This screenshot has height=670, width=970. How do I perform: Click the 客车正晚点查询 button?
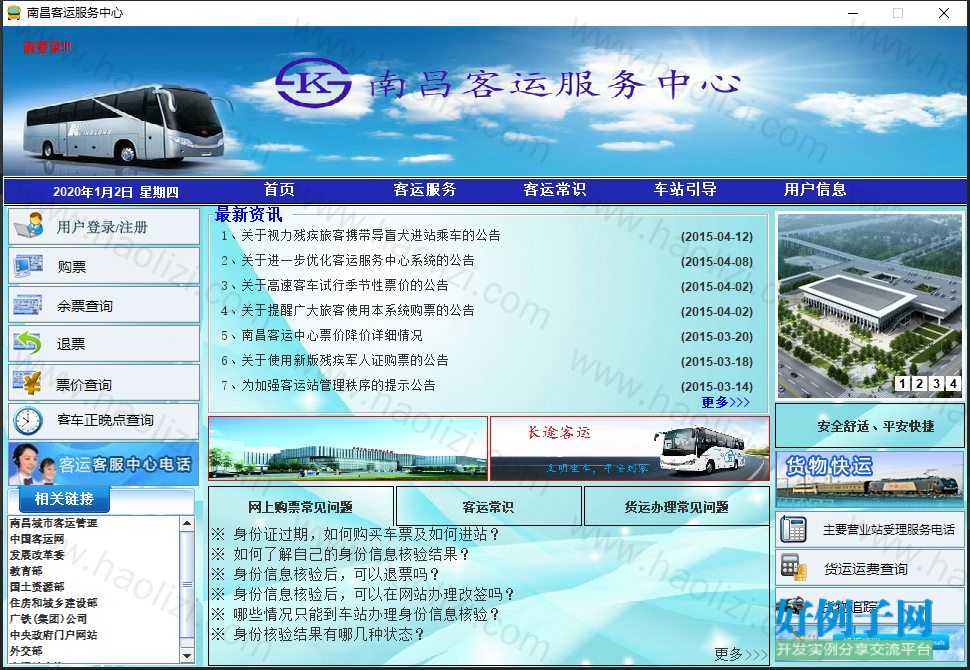[104, 421]
